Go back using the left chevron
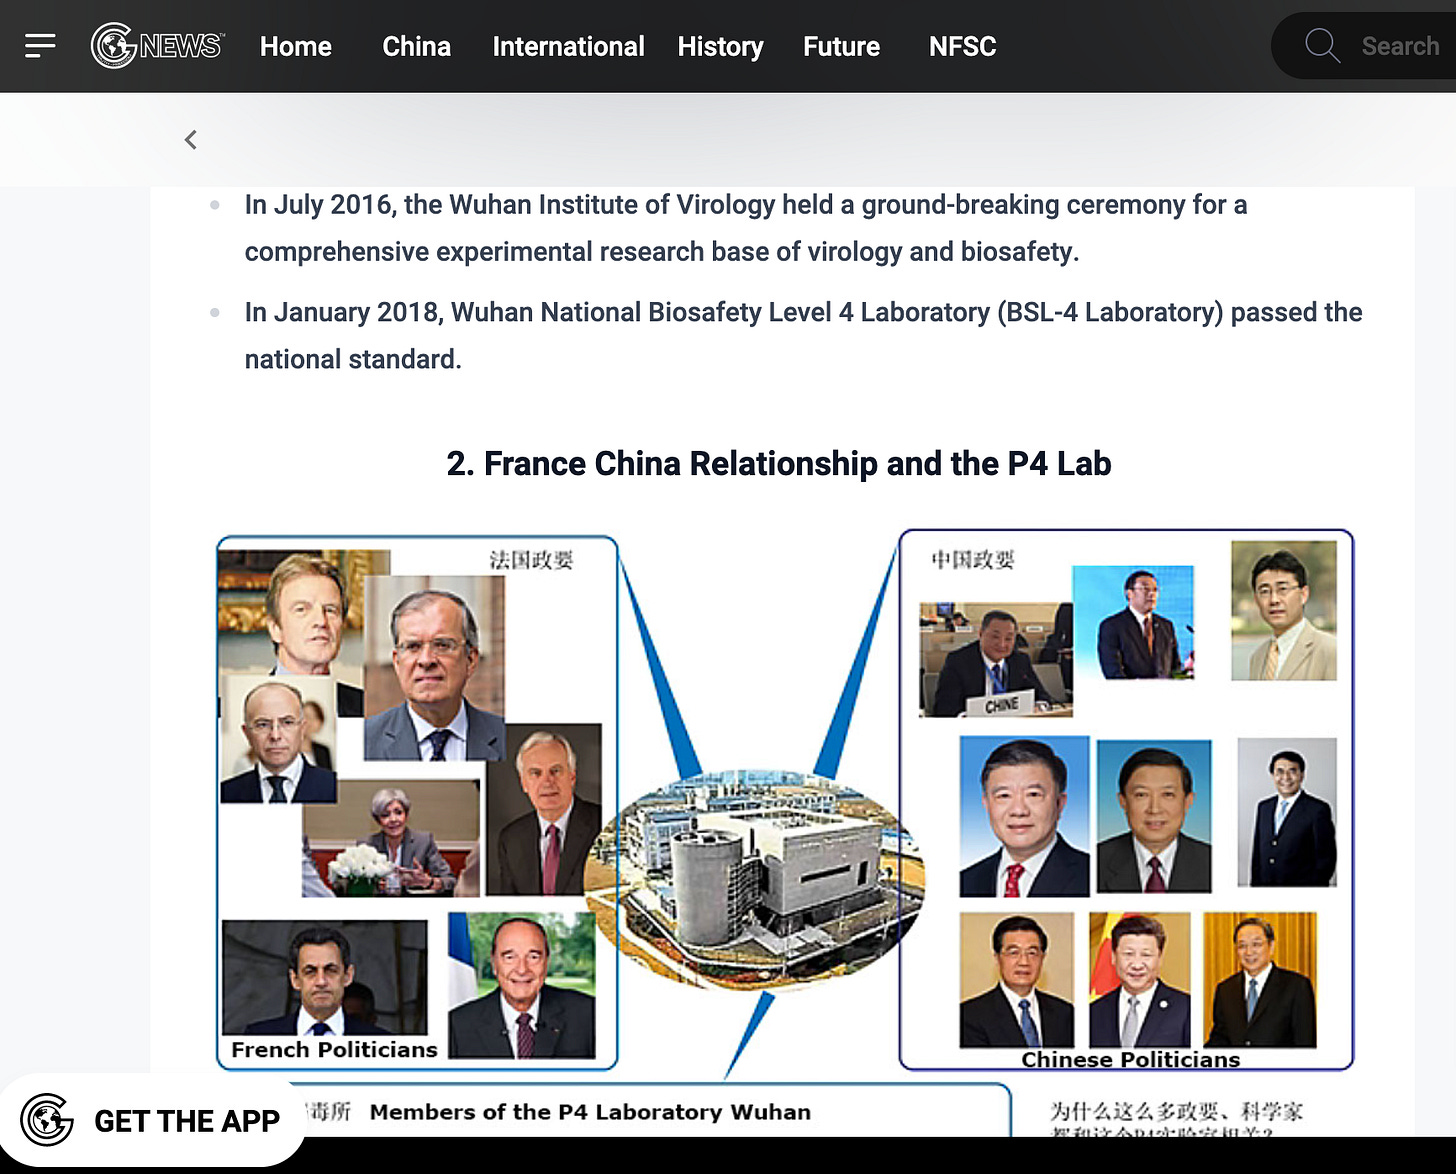 tap(191, 140)
